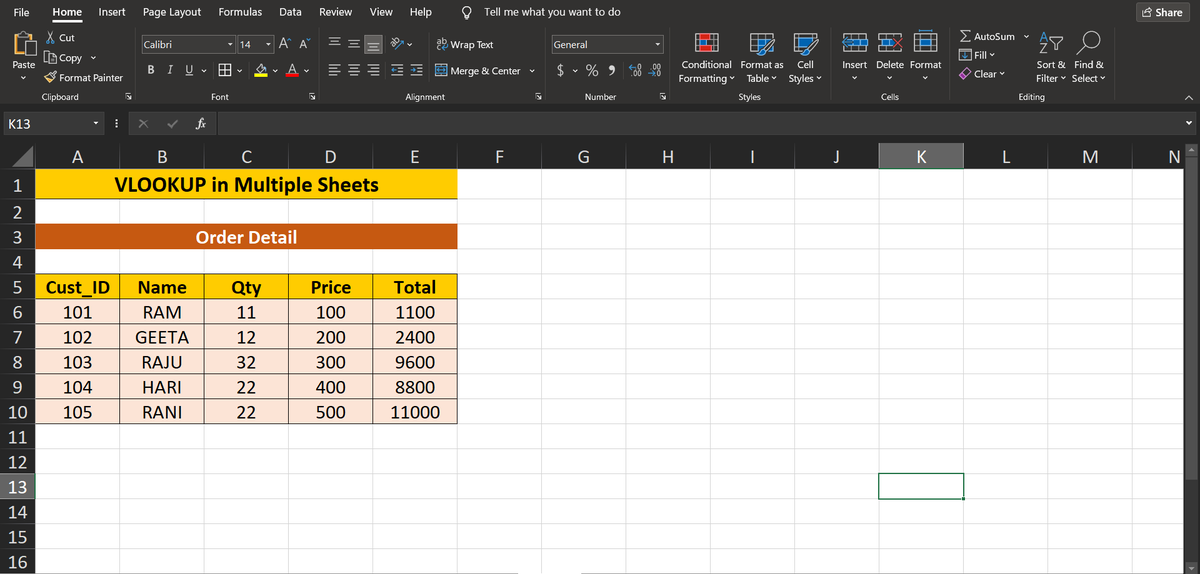Open Find & Select magnifier
The height and width of the screenshot is (574, 1200).
[1089, 58]
